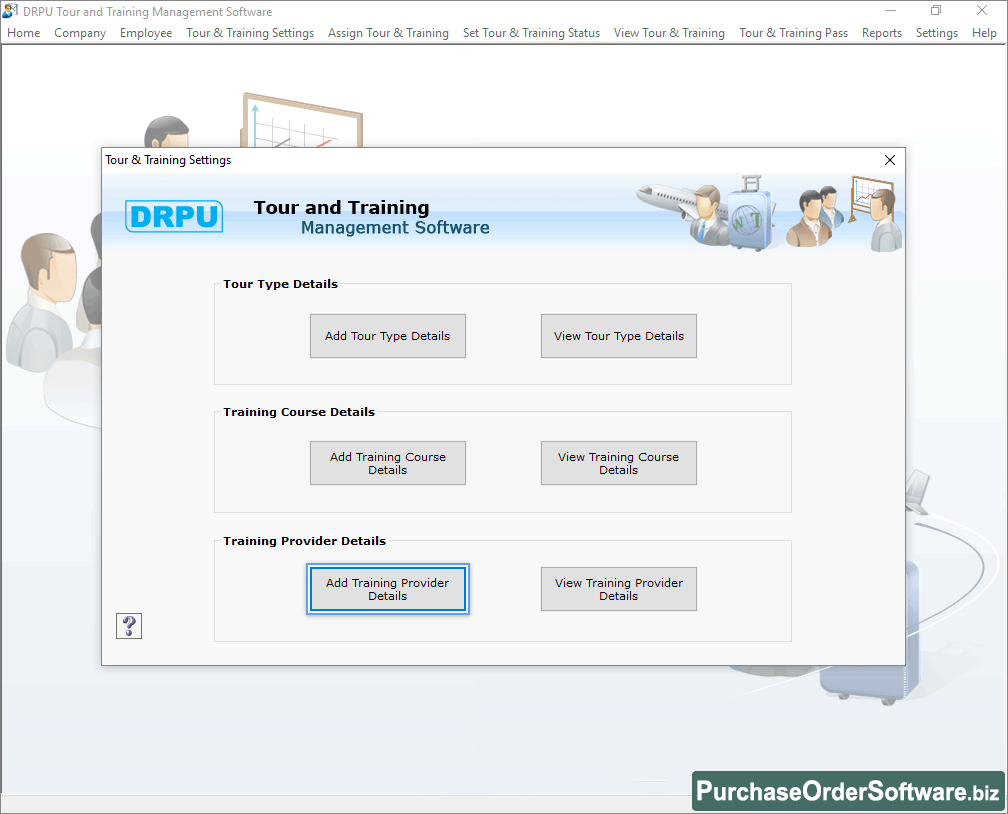Click 'Tour Type Details' group label
Image resolution: width=1008 pixels, height=814 pixels.
(x=280, y=284)
